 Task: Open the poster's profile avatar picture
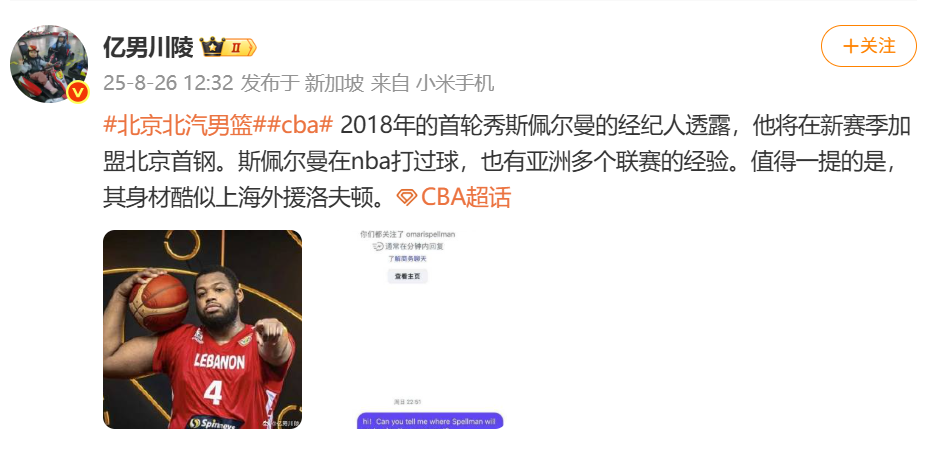(x=49, y=64)
